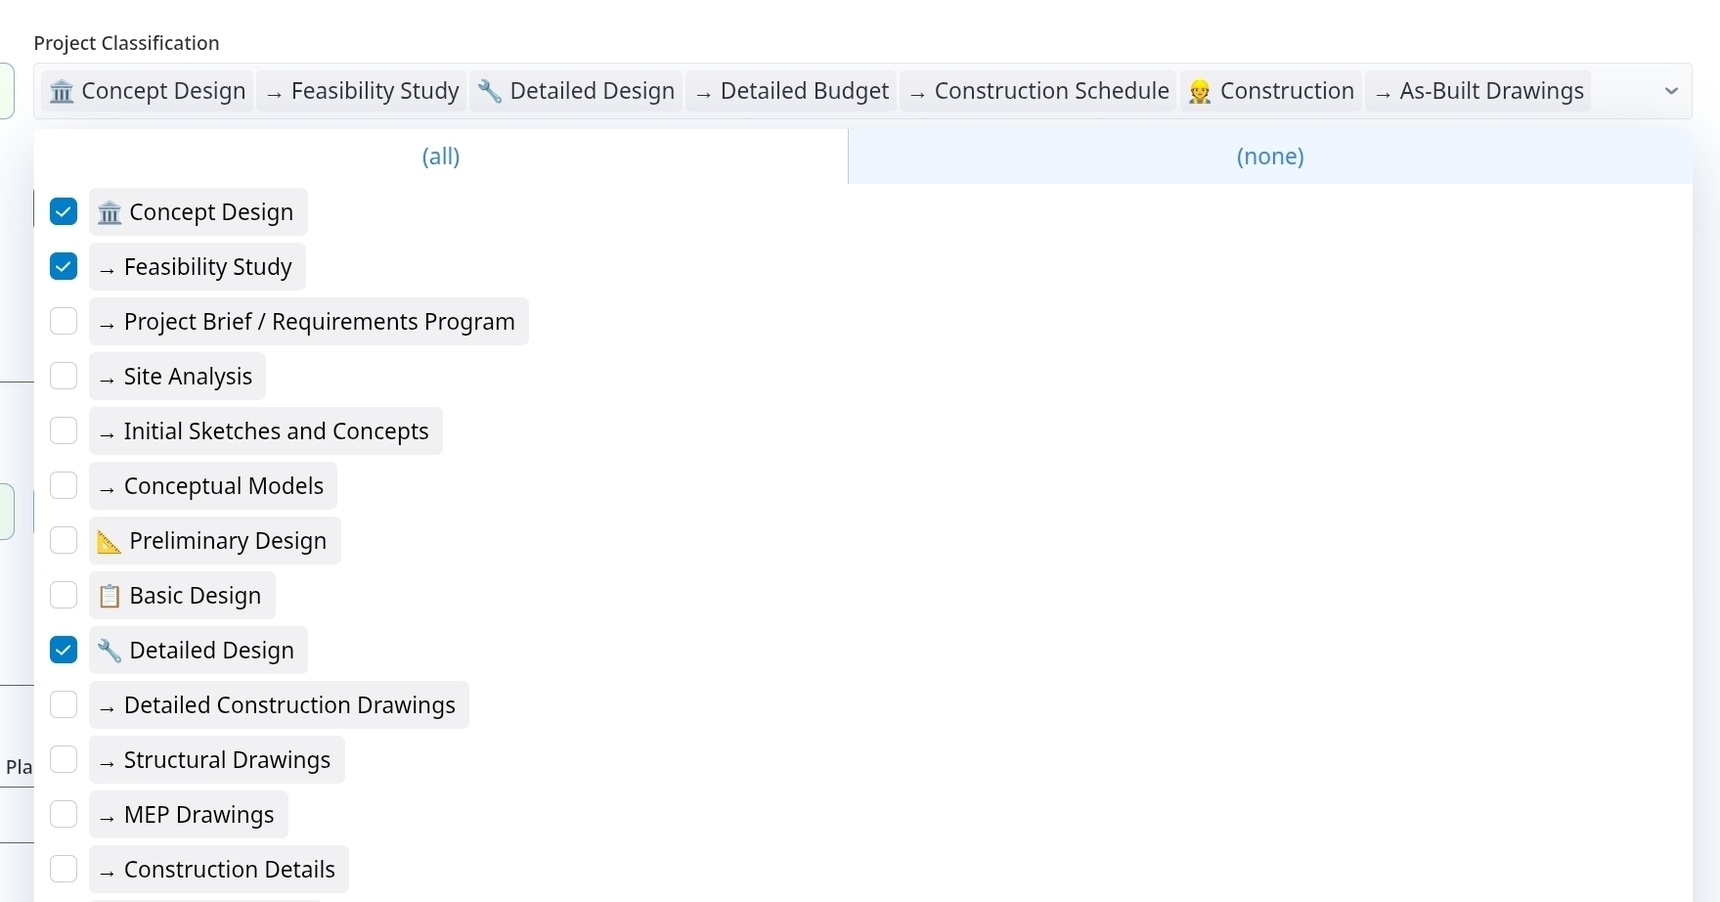Viewport: 1720px width, 902px height.
Task: Uncheck the Concept Design checkbox
Action: (63, 212)
